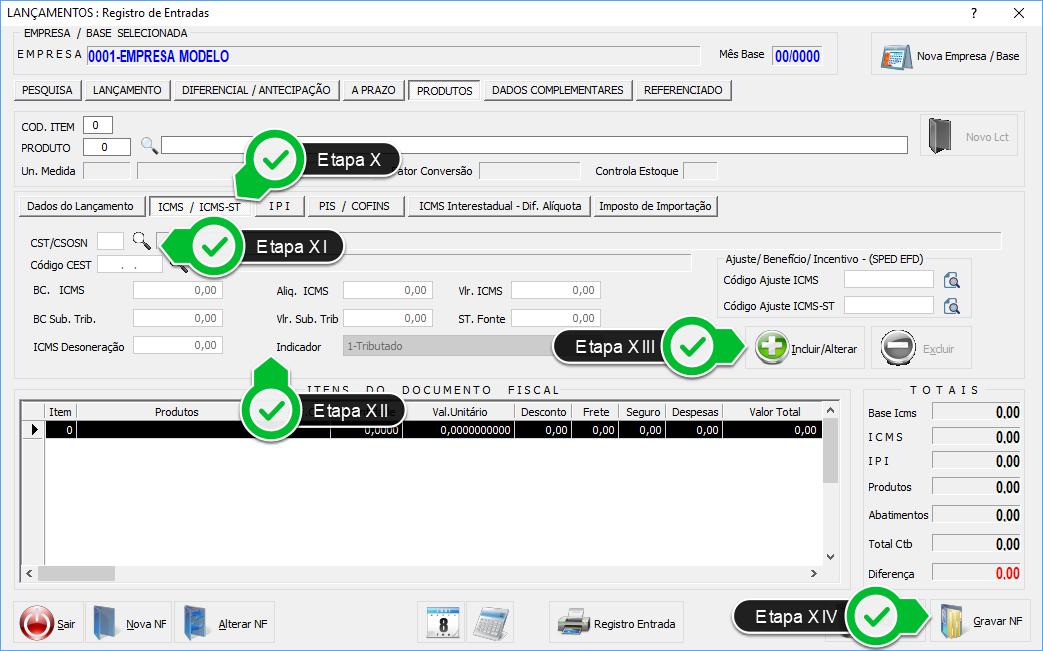Screen dimensions: 1043x651
Task: Open the calculator icon button
Action: 490,623
